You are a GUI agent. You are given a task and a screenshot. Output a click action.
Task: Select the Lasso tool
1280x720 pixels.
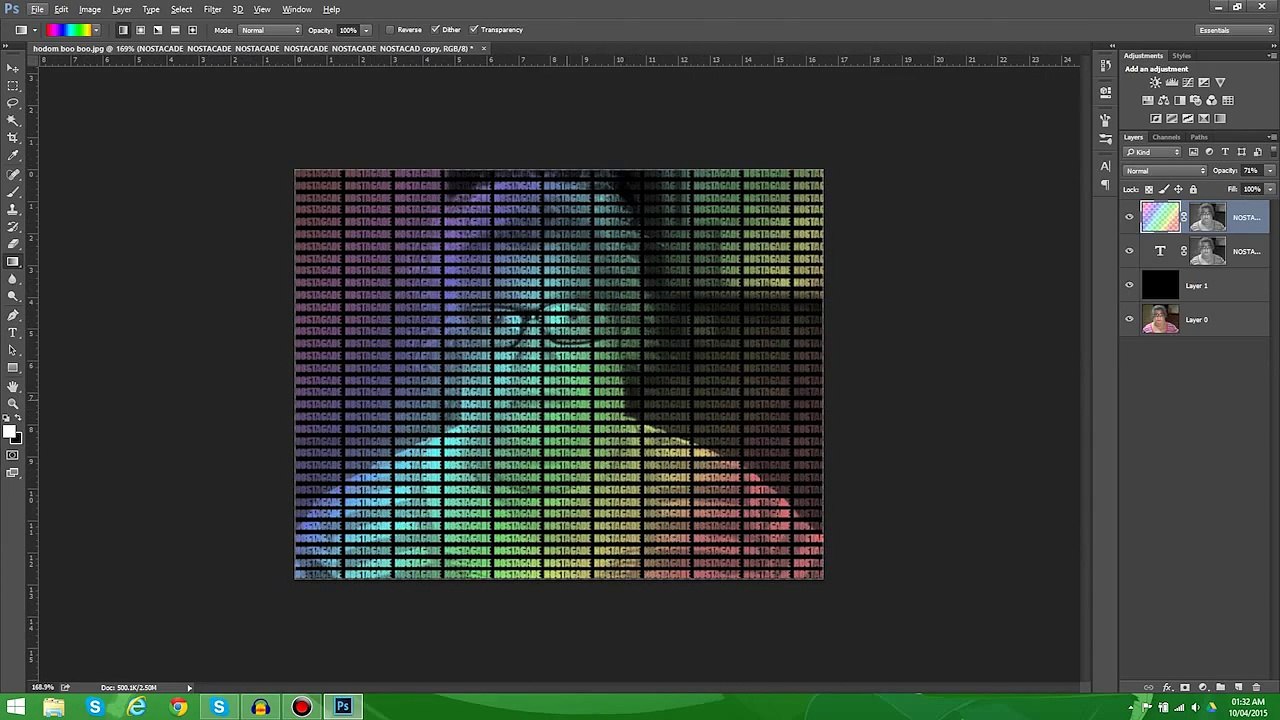click(13, 103)
